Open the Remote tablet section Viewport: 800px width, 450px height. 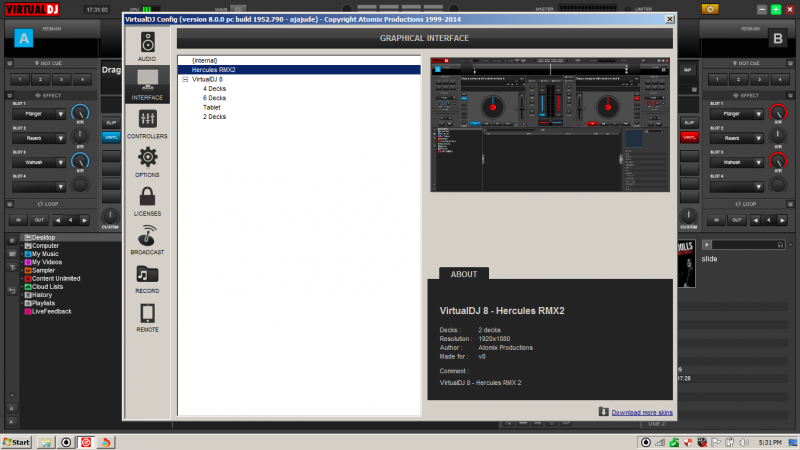[147, 317]
